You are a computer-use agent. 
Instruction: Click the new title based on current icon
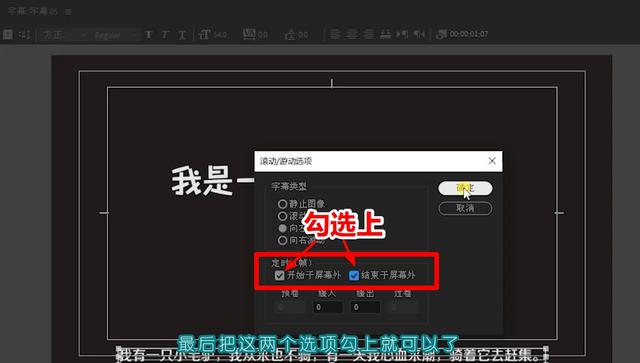(x=8, y=35)
